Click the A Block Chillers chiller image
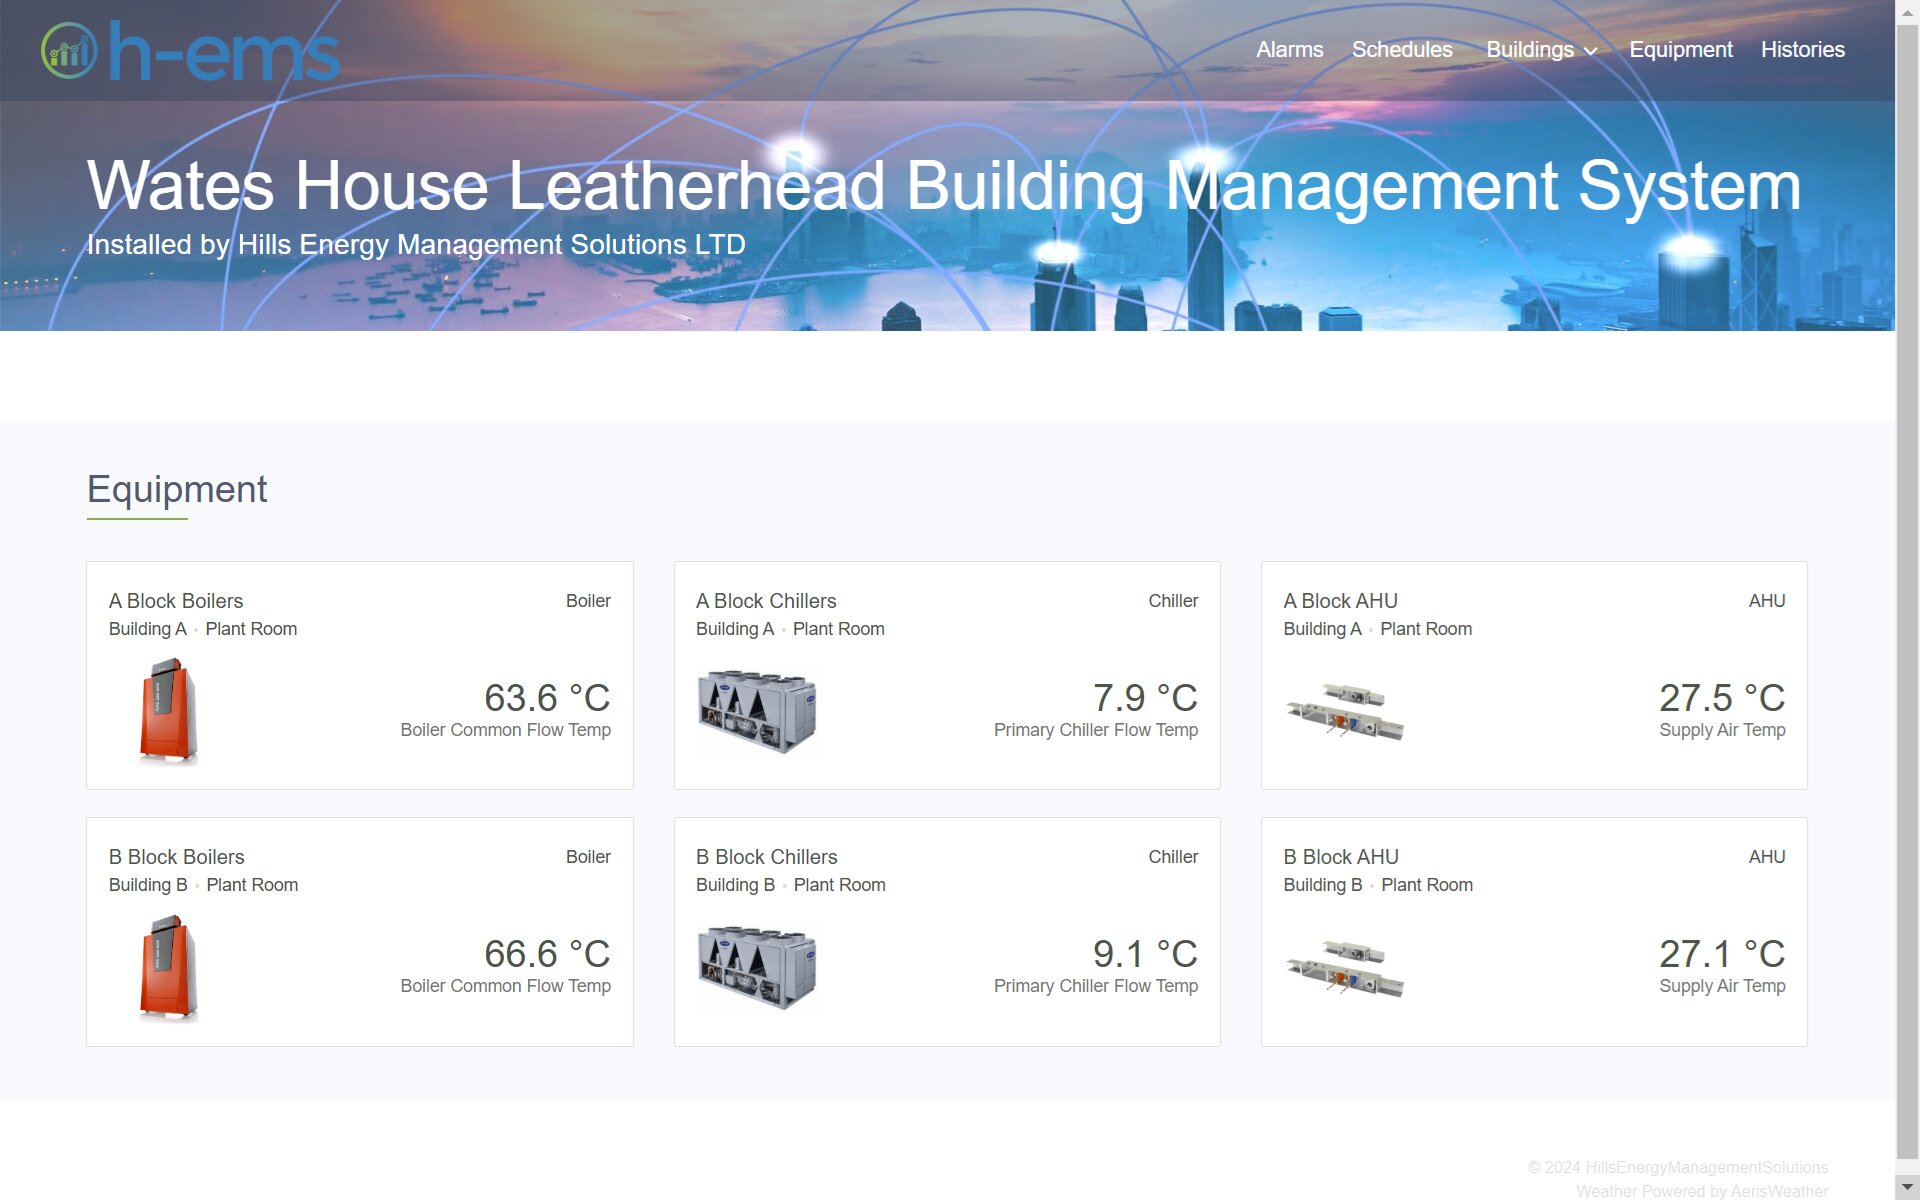 pyautogui.click(x=756, y=711)
